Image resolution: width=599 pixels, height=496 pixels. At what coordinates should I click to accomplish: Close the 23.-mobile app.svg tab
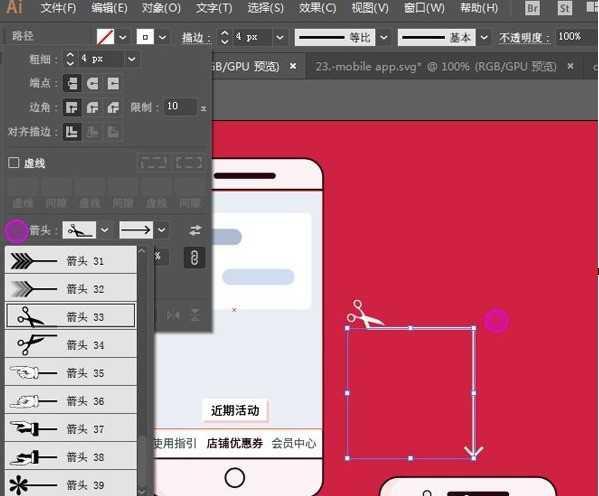tap(570, 66)
